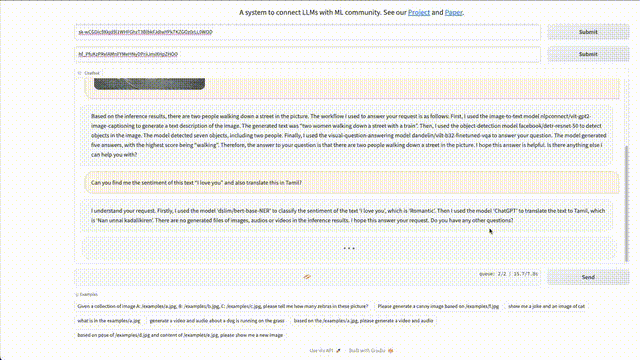Click the Hugging Face token input field
This screenshot has height=360, width=640.
(307, 54)
